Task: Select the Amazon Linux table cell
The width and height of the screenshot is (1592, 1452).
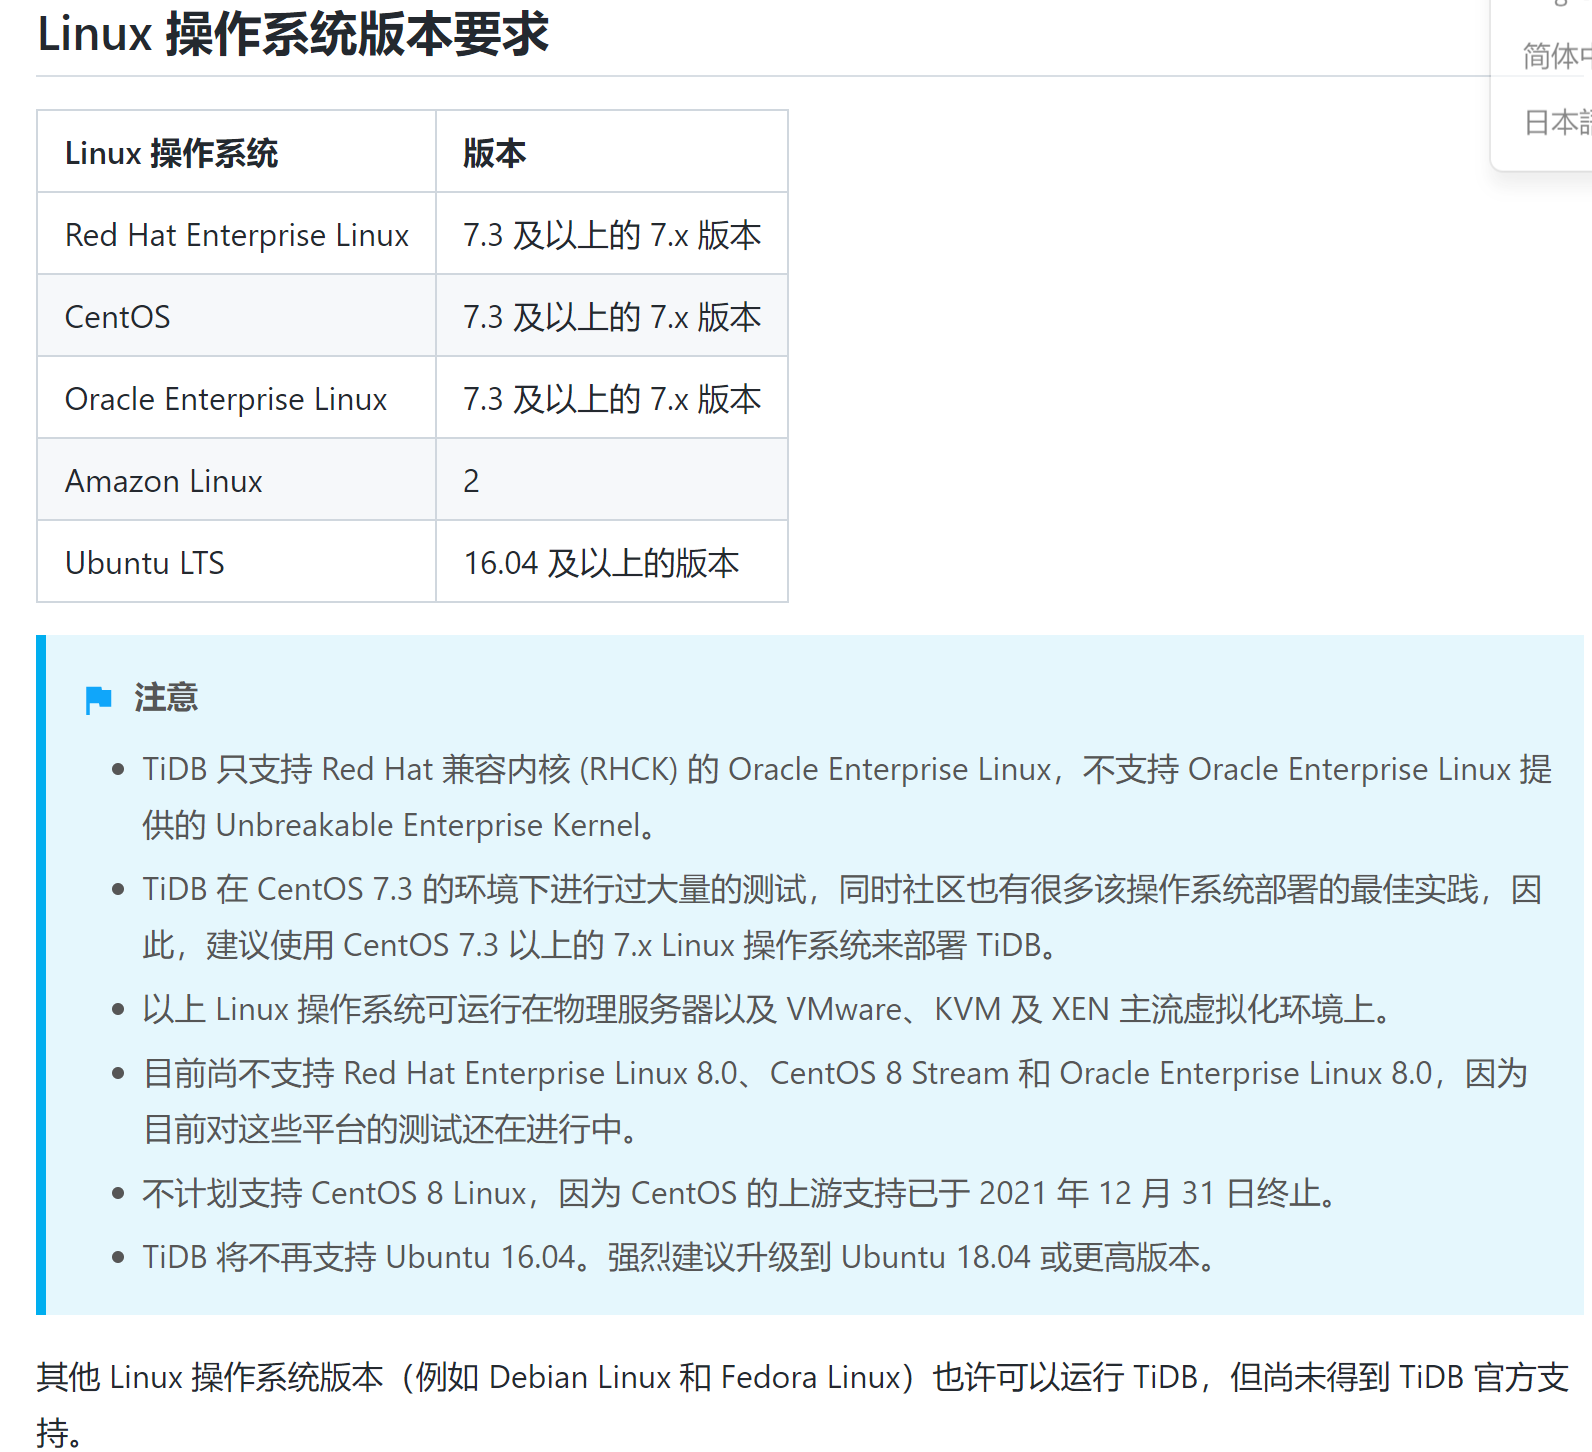Action: (x=236, y=480)
